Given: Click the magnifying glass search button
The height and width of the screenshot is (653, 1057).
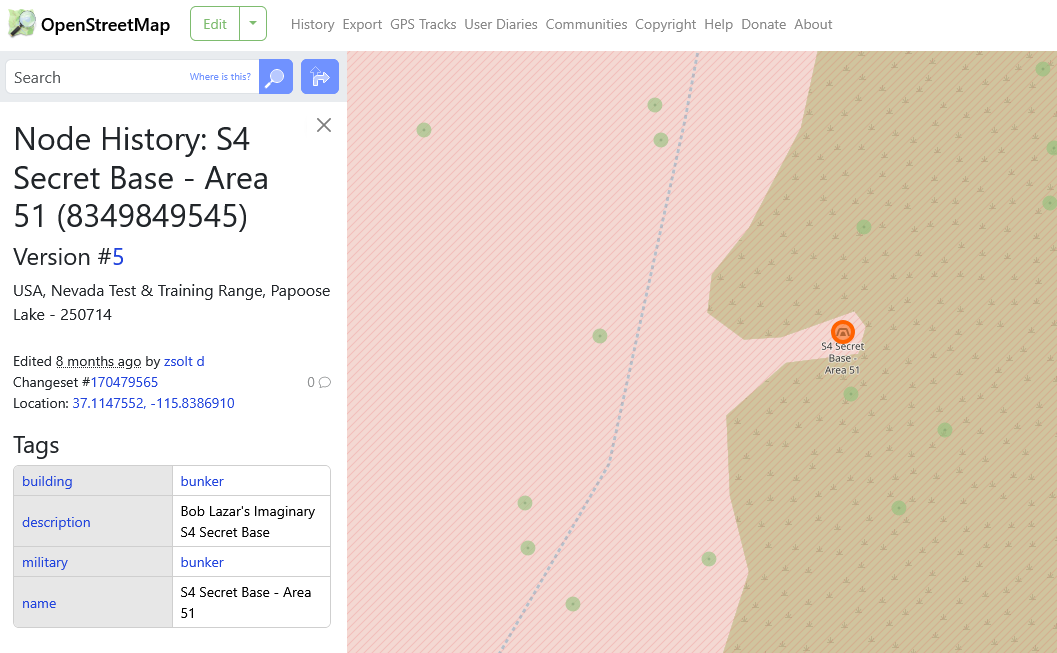Looking at the screenshot, I should (x=275, y=77).
